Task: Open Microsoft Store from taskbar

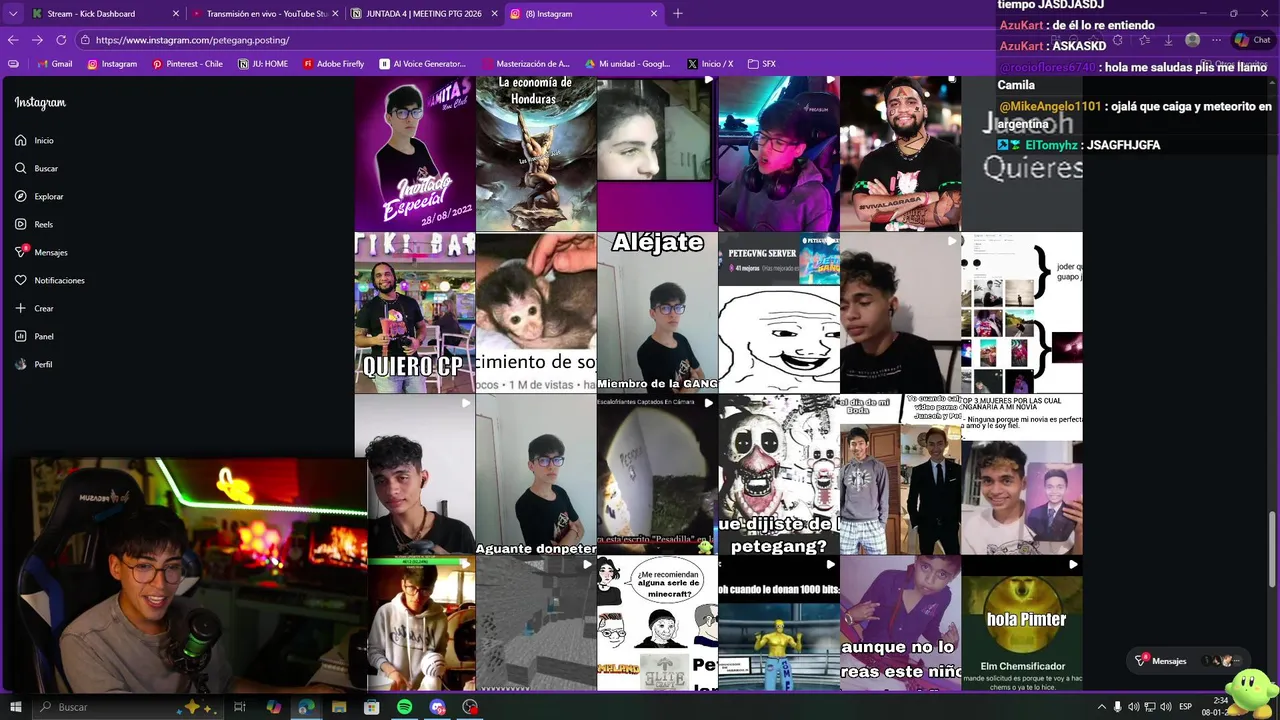Action: coord(372,707)
